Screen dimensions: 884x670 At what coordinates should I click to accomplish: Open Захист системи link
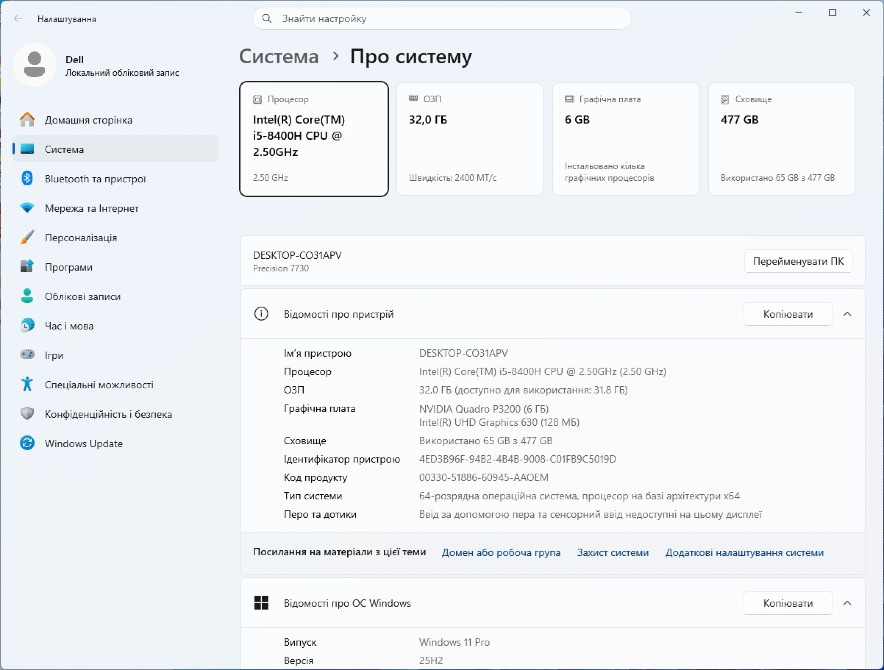[613, 553]
